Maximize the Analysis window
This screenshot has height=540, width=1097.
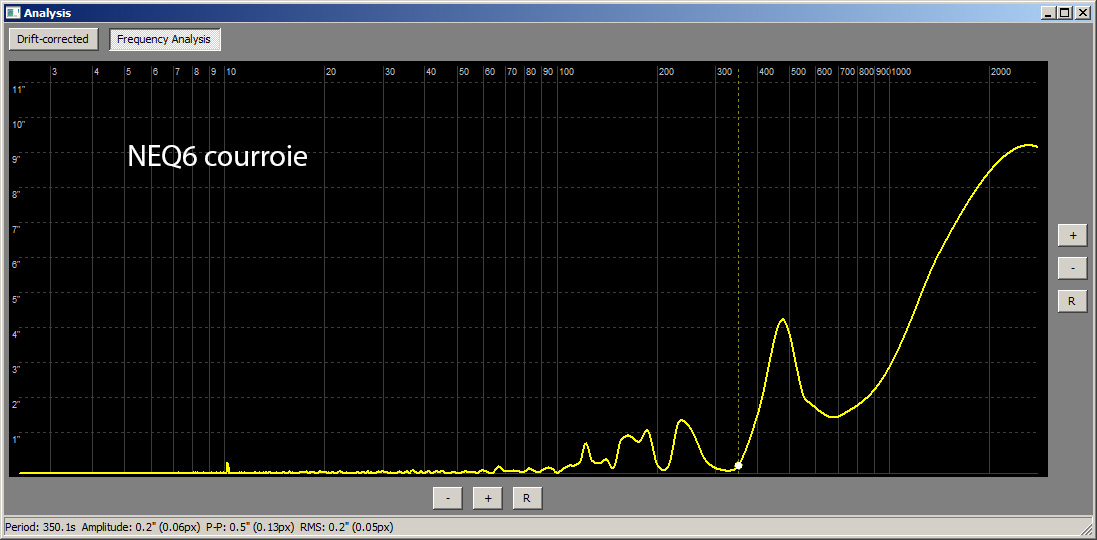pos(1063,13)
